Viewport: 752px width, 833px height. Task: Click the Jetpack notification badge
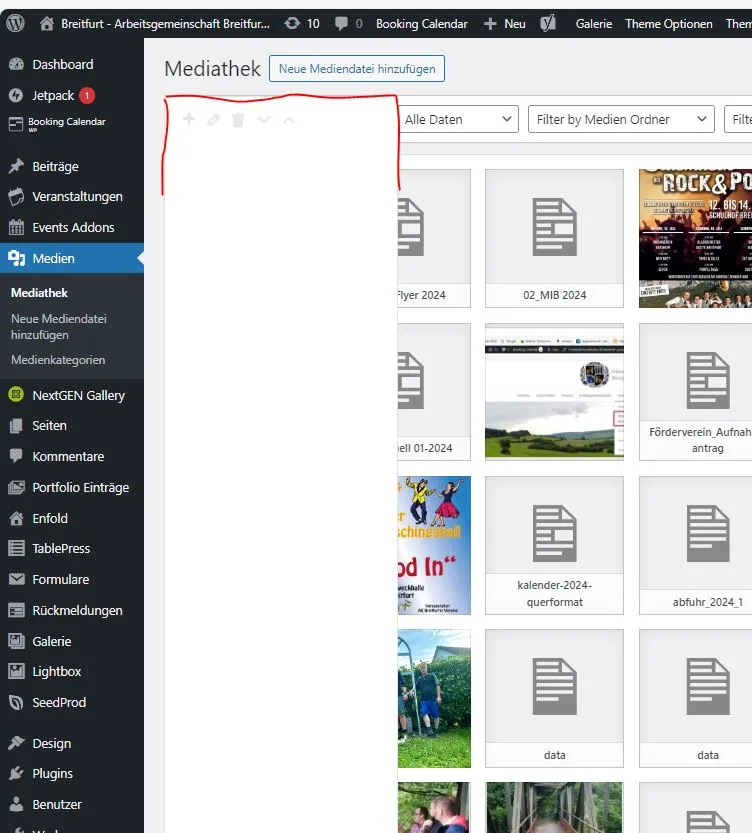pyautogui.click(x=87, y=95)
